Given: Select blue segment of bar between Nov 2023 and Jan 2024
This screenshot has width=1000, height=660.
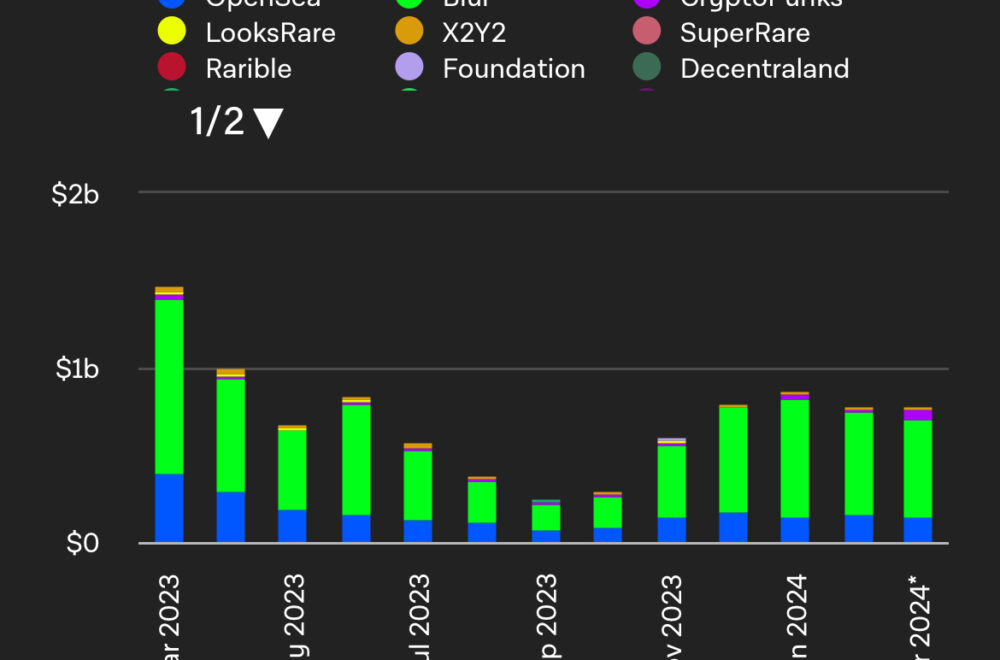Looking at the screenshot, I should (733, 527).
